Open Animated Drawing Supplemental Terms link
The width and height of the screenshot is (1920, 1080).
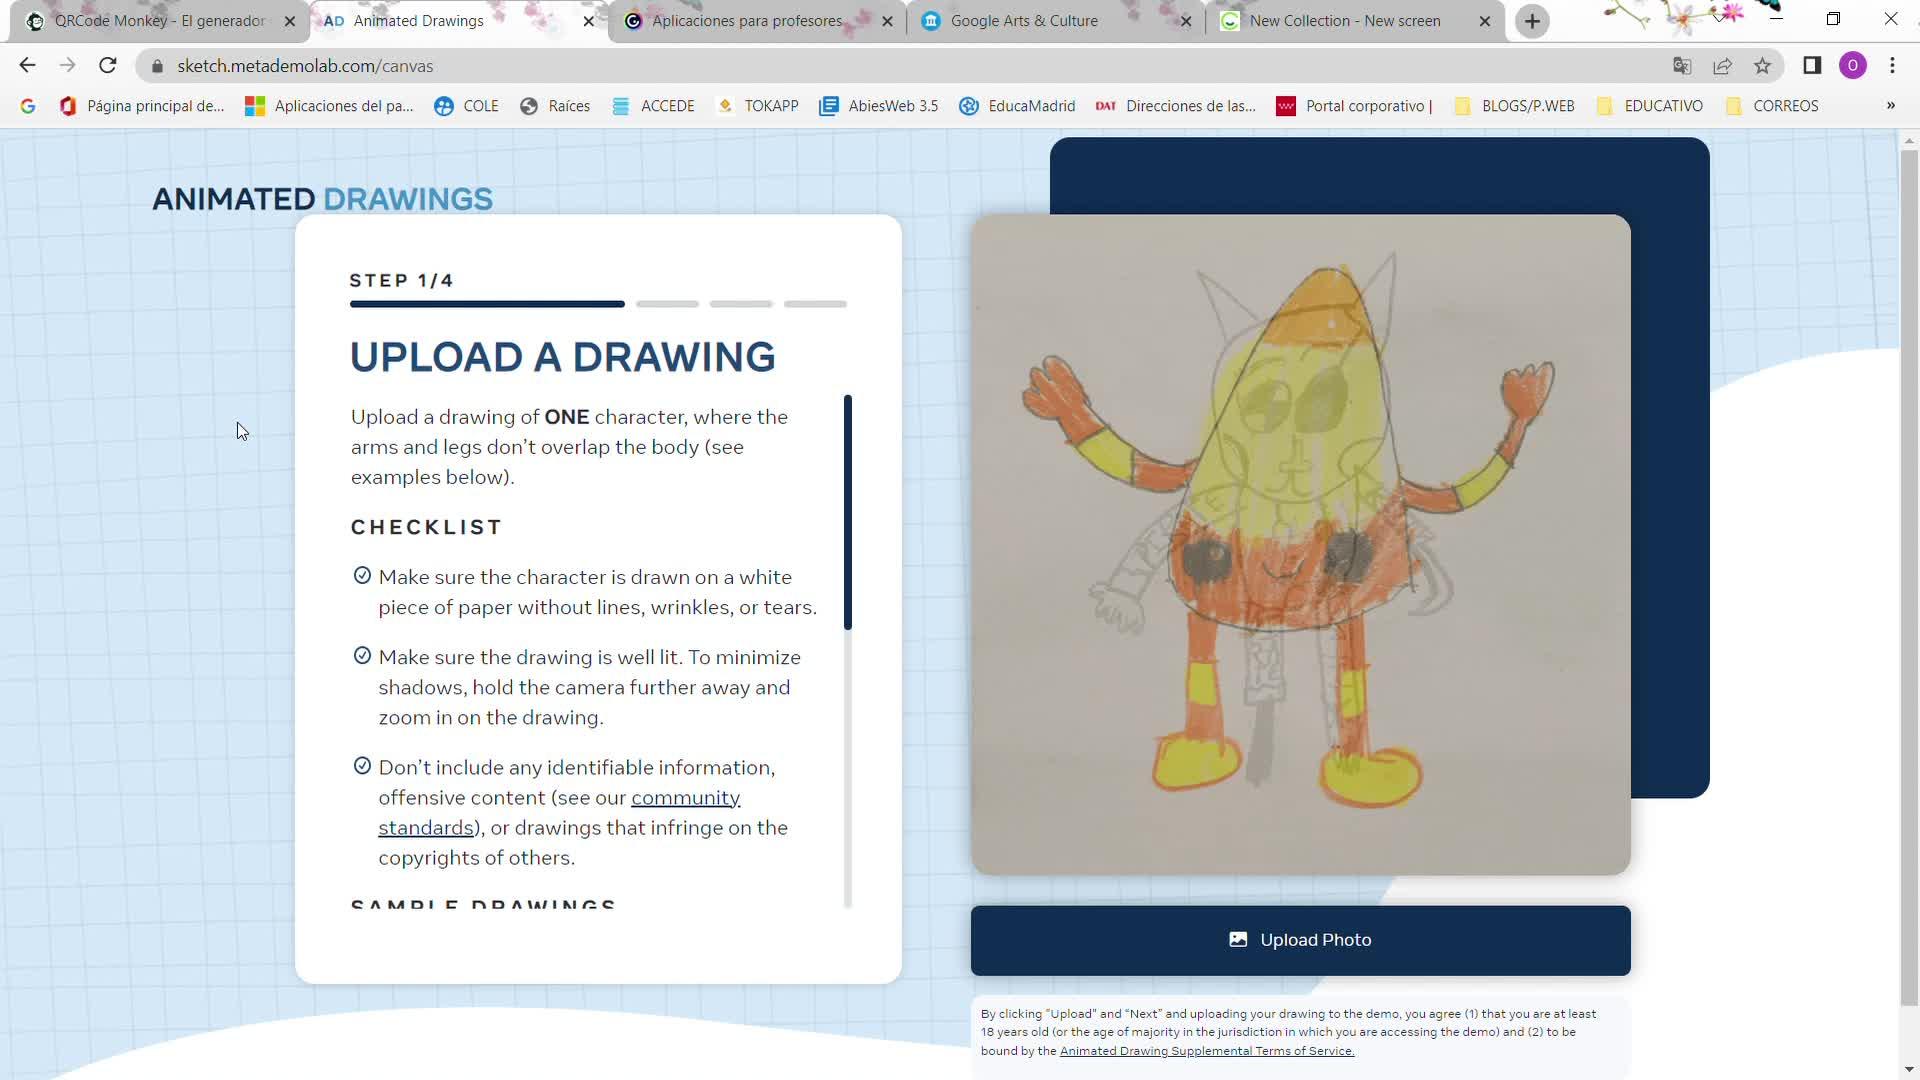click(1206, 1051)
